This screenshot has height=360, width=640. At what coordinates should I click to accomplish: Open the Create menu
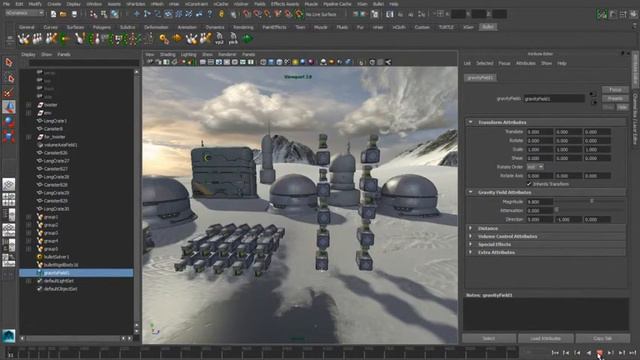point(54,4)
